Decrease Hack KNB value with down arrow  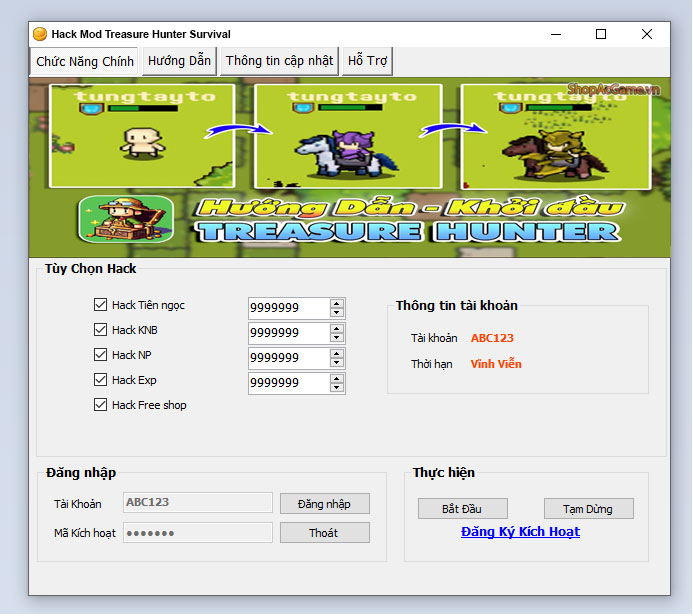click(x=337, y=338)
